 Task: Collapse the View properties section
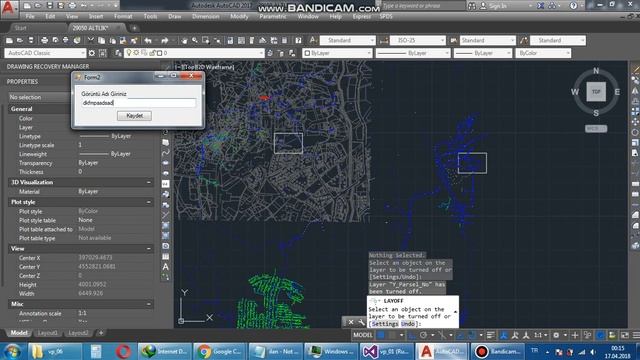click(x=149, y=249)
